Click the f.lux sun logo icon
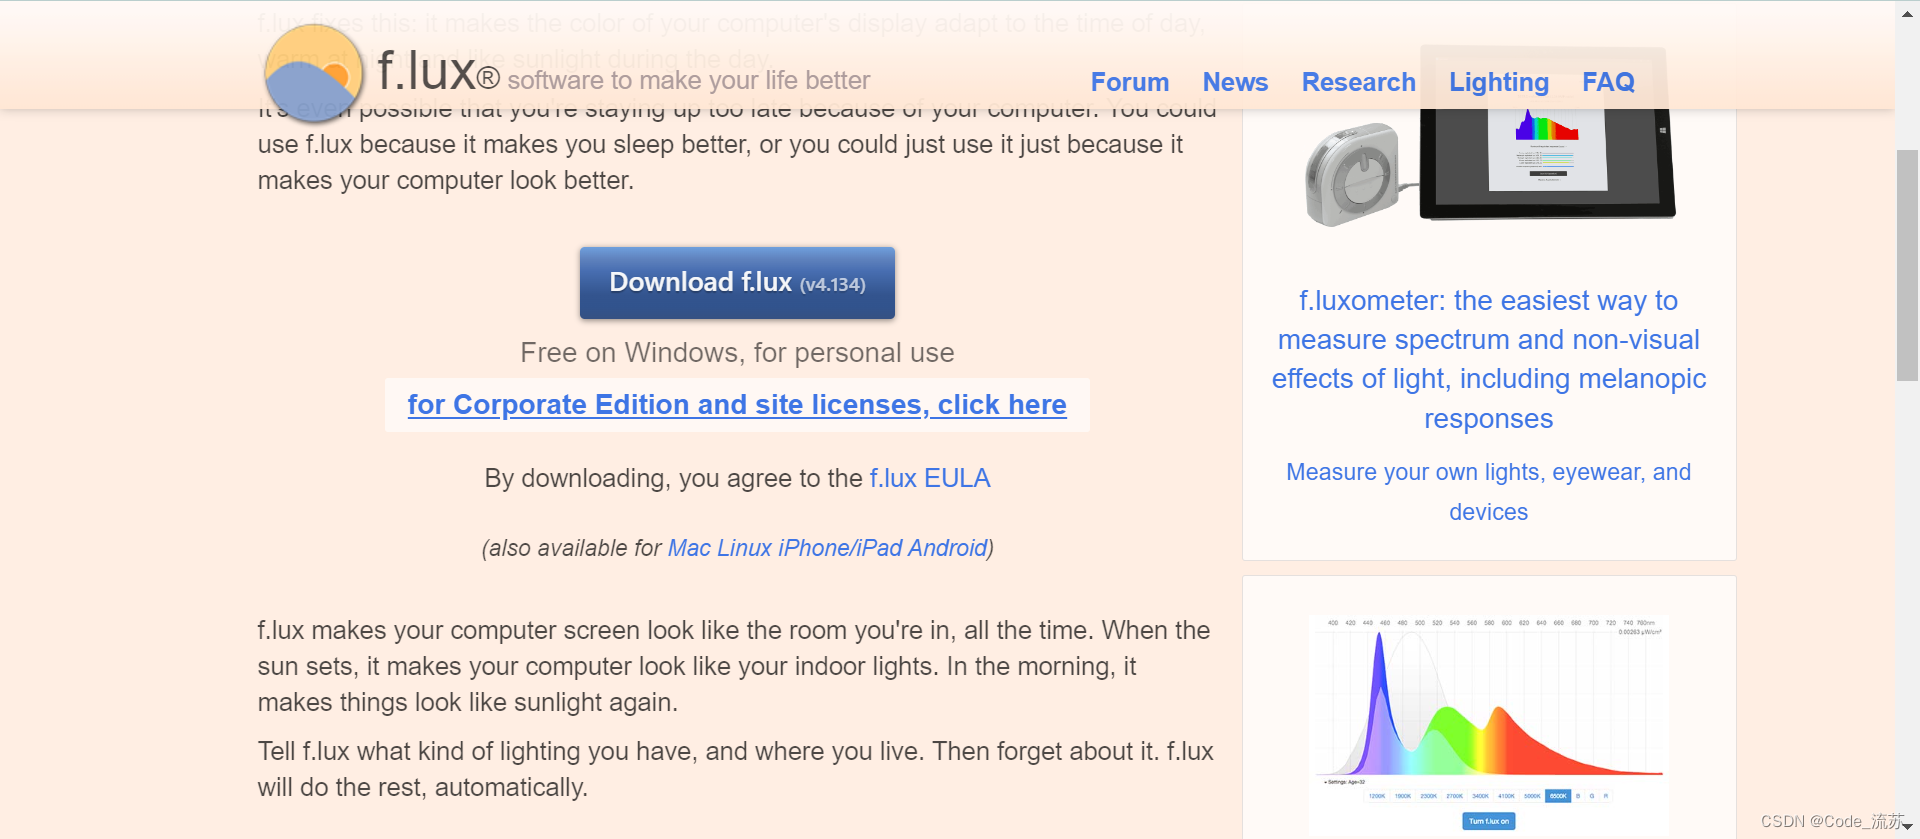This screenshot has height=839, width=1920. point(314,73)
